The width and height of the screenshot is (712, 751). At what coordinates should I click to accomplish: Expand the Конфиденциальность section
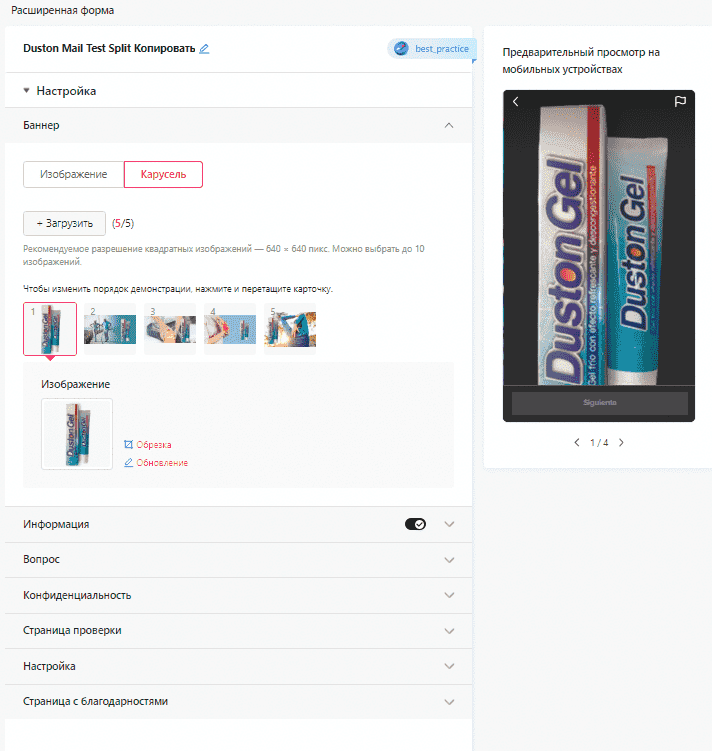coord(449,595)
